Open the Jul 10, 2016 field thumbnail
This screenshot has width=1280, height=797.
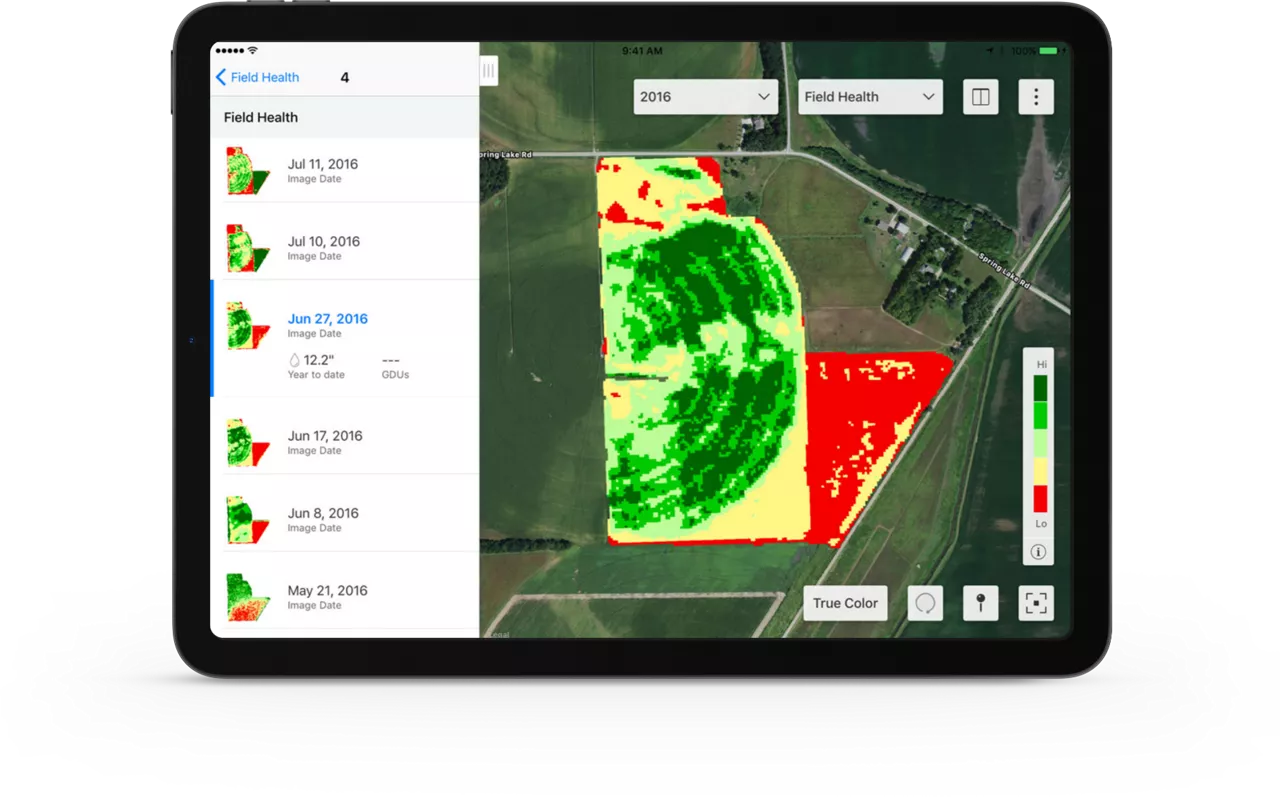point(248,248)
